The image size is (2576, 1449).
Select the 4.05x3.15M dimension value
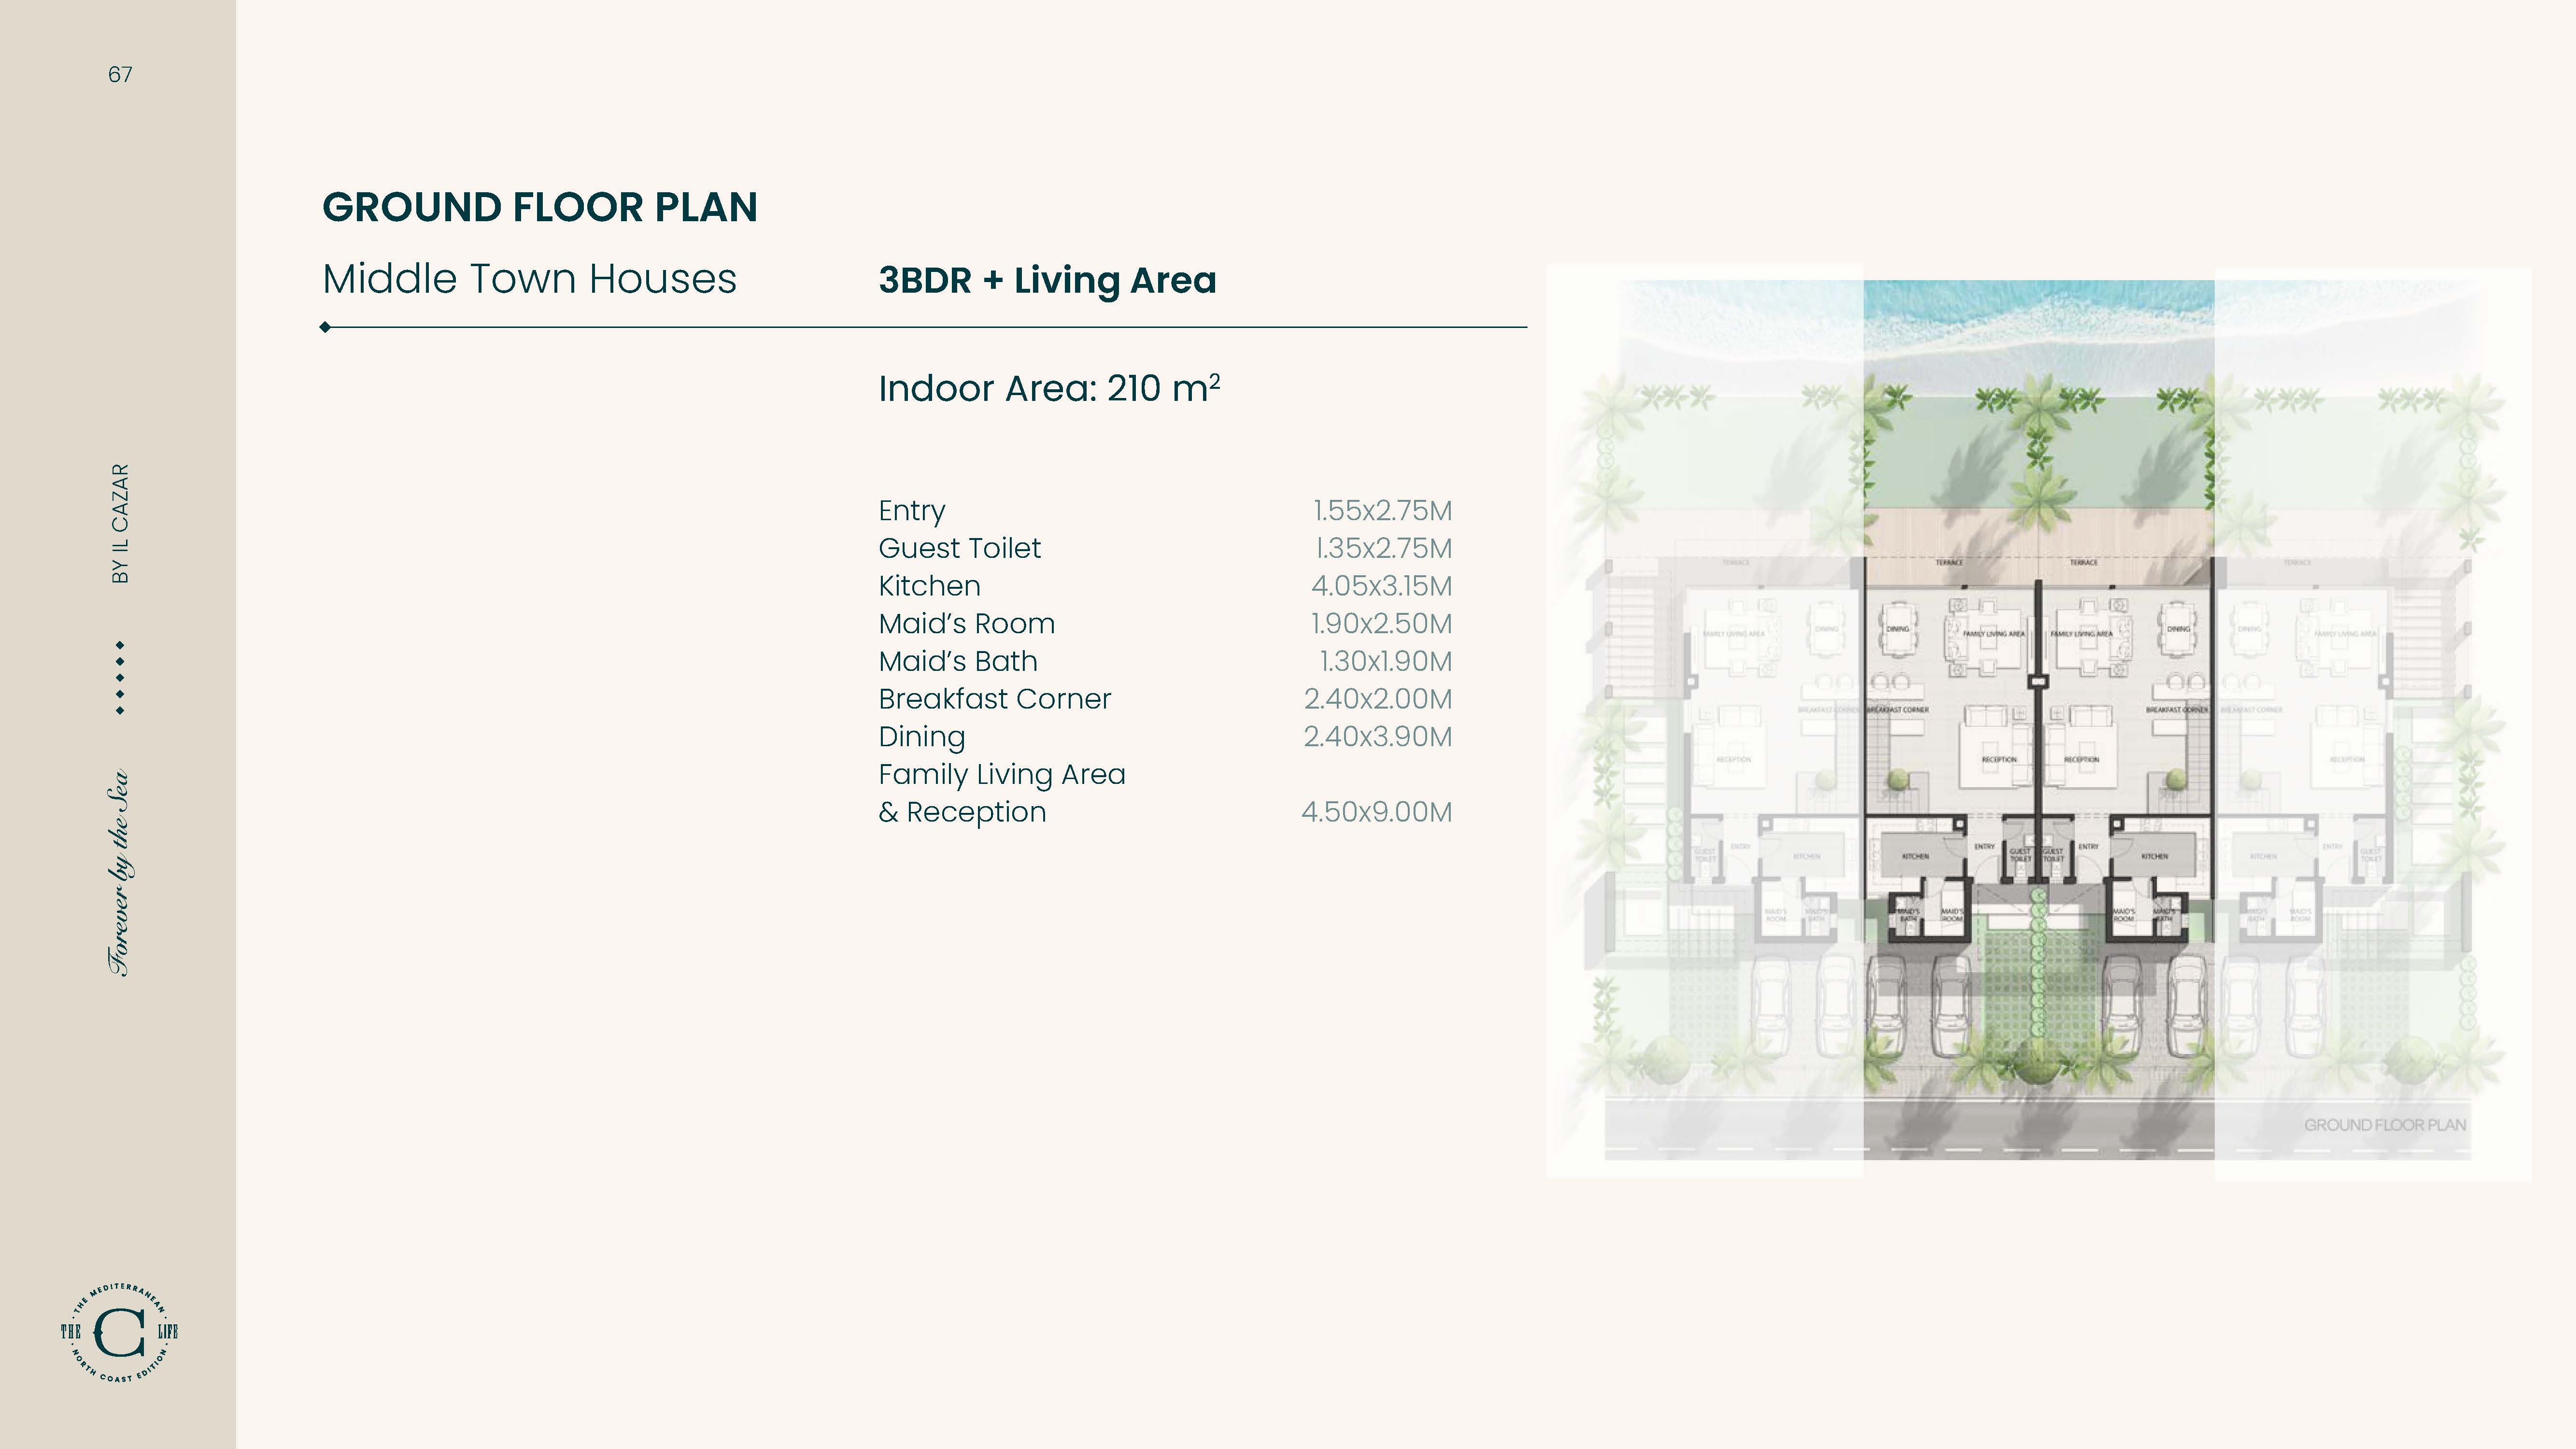tap(1381, 586)
